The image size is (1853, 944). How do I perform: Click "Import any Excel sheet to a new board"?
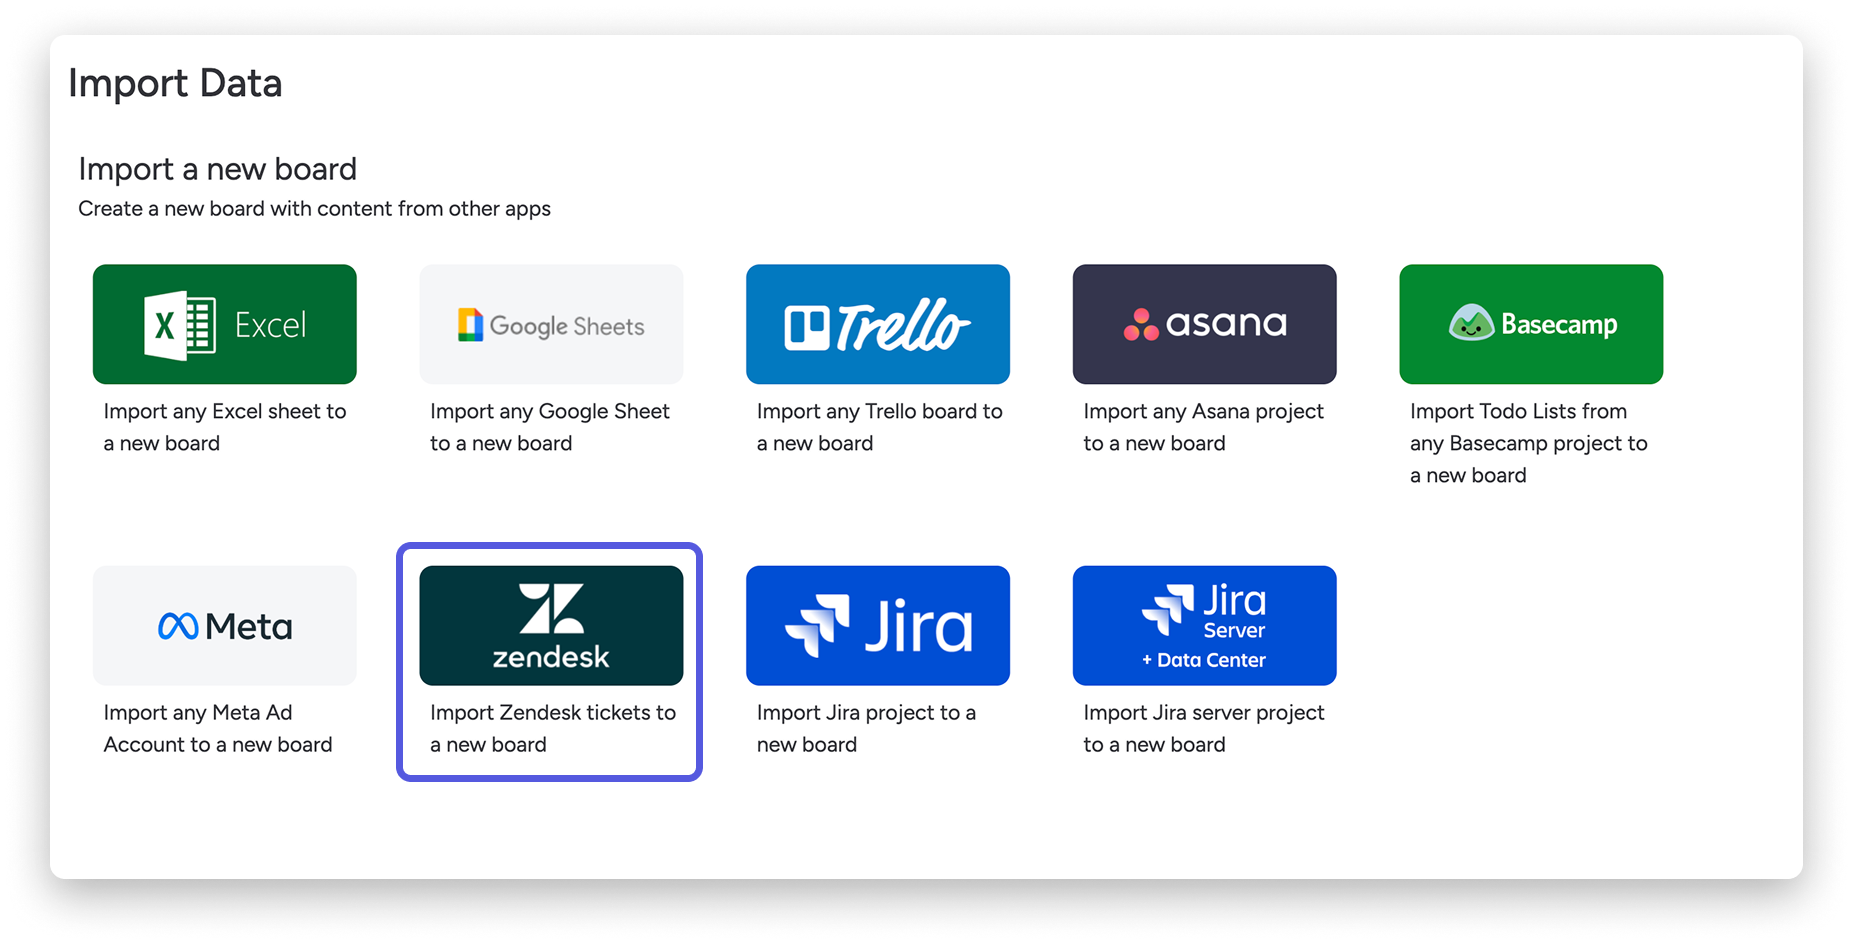(x=225, y=427)
